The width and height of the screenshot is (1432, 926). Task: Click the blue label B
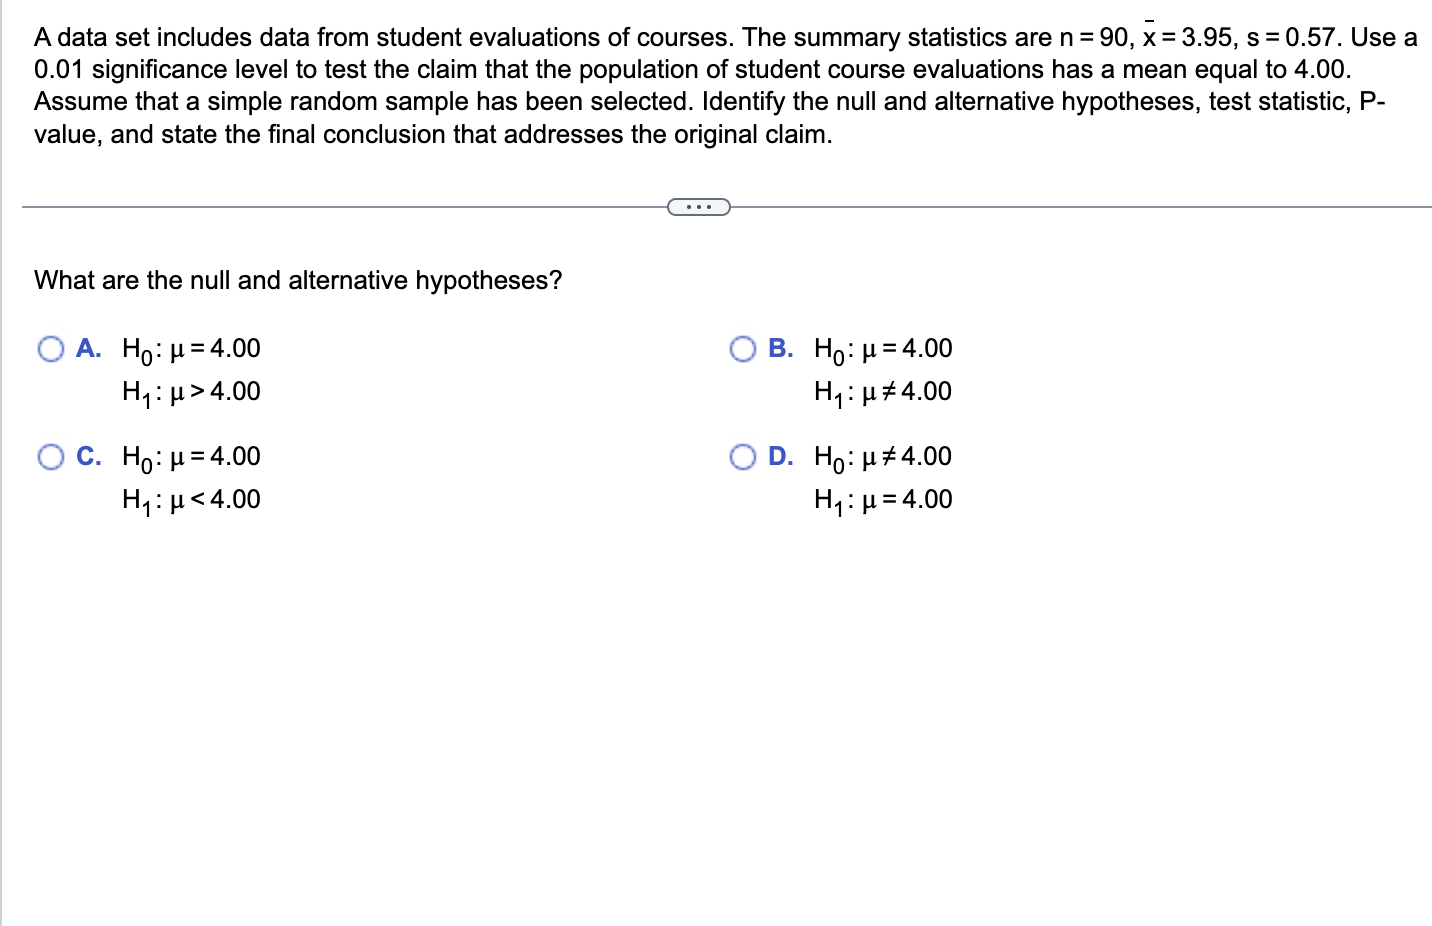781,349
